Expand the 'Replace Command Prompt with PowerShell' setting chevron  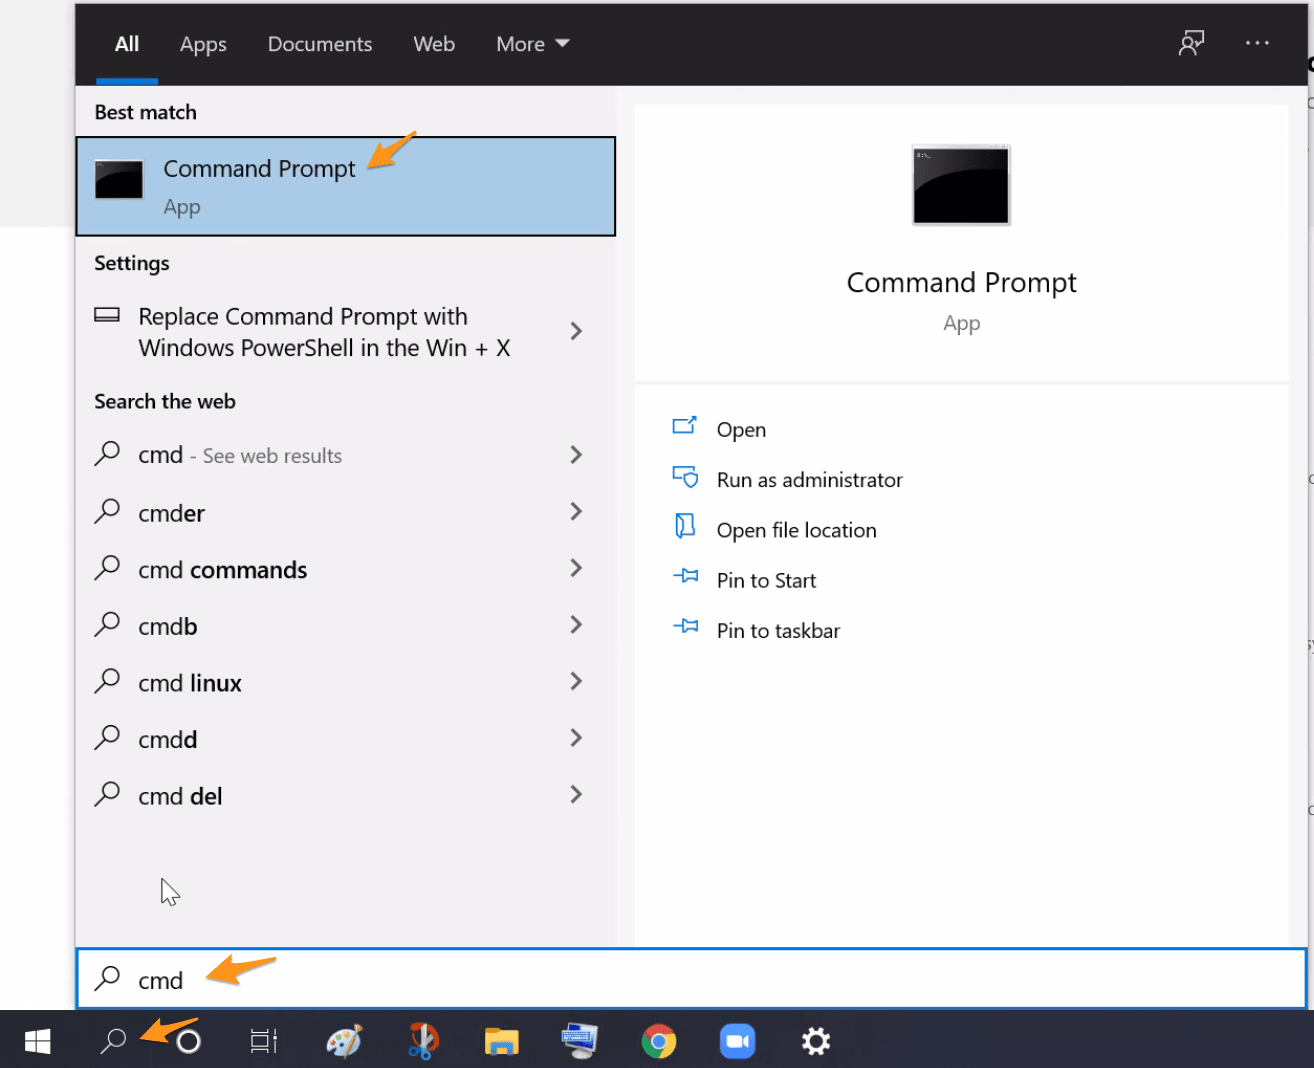pos(577,331)
